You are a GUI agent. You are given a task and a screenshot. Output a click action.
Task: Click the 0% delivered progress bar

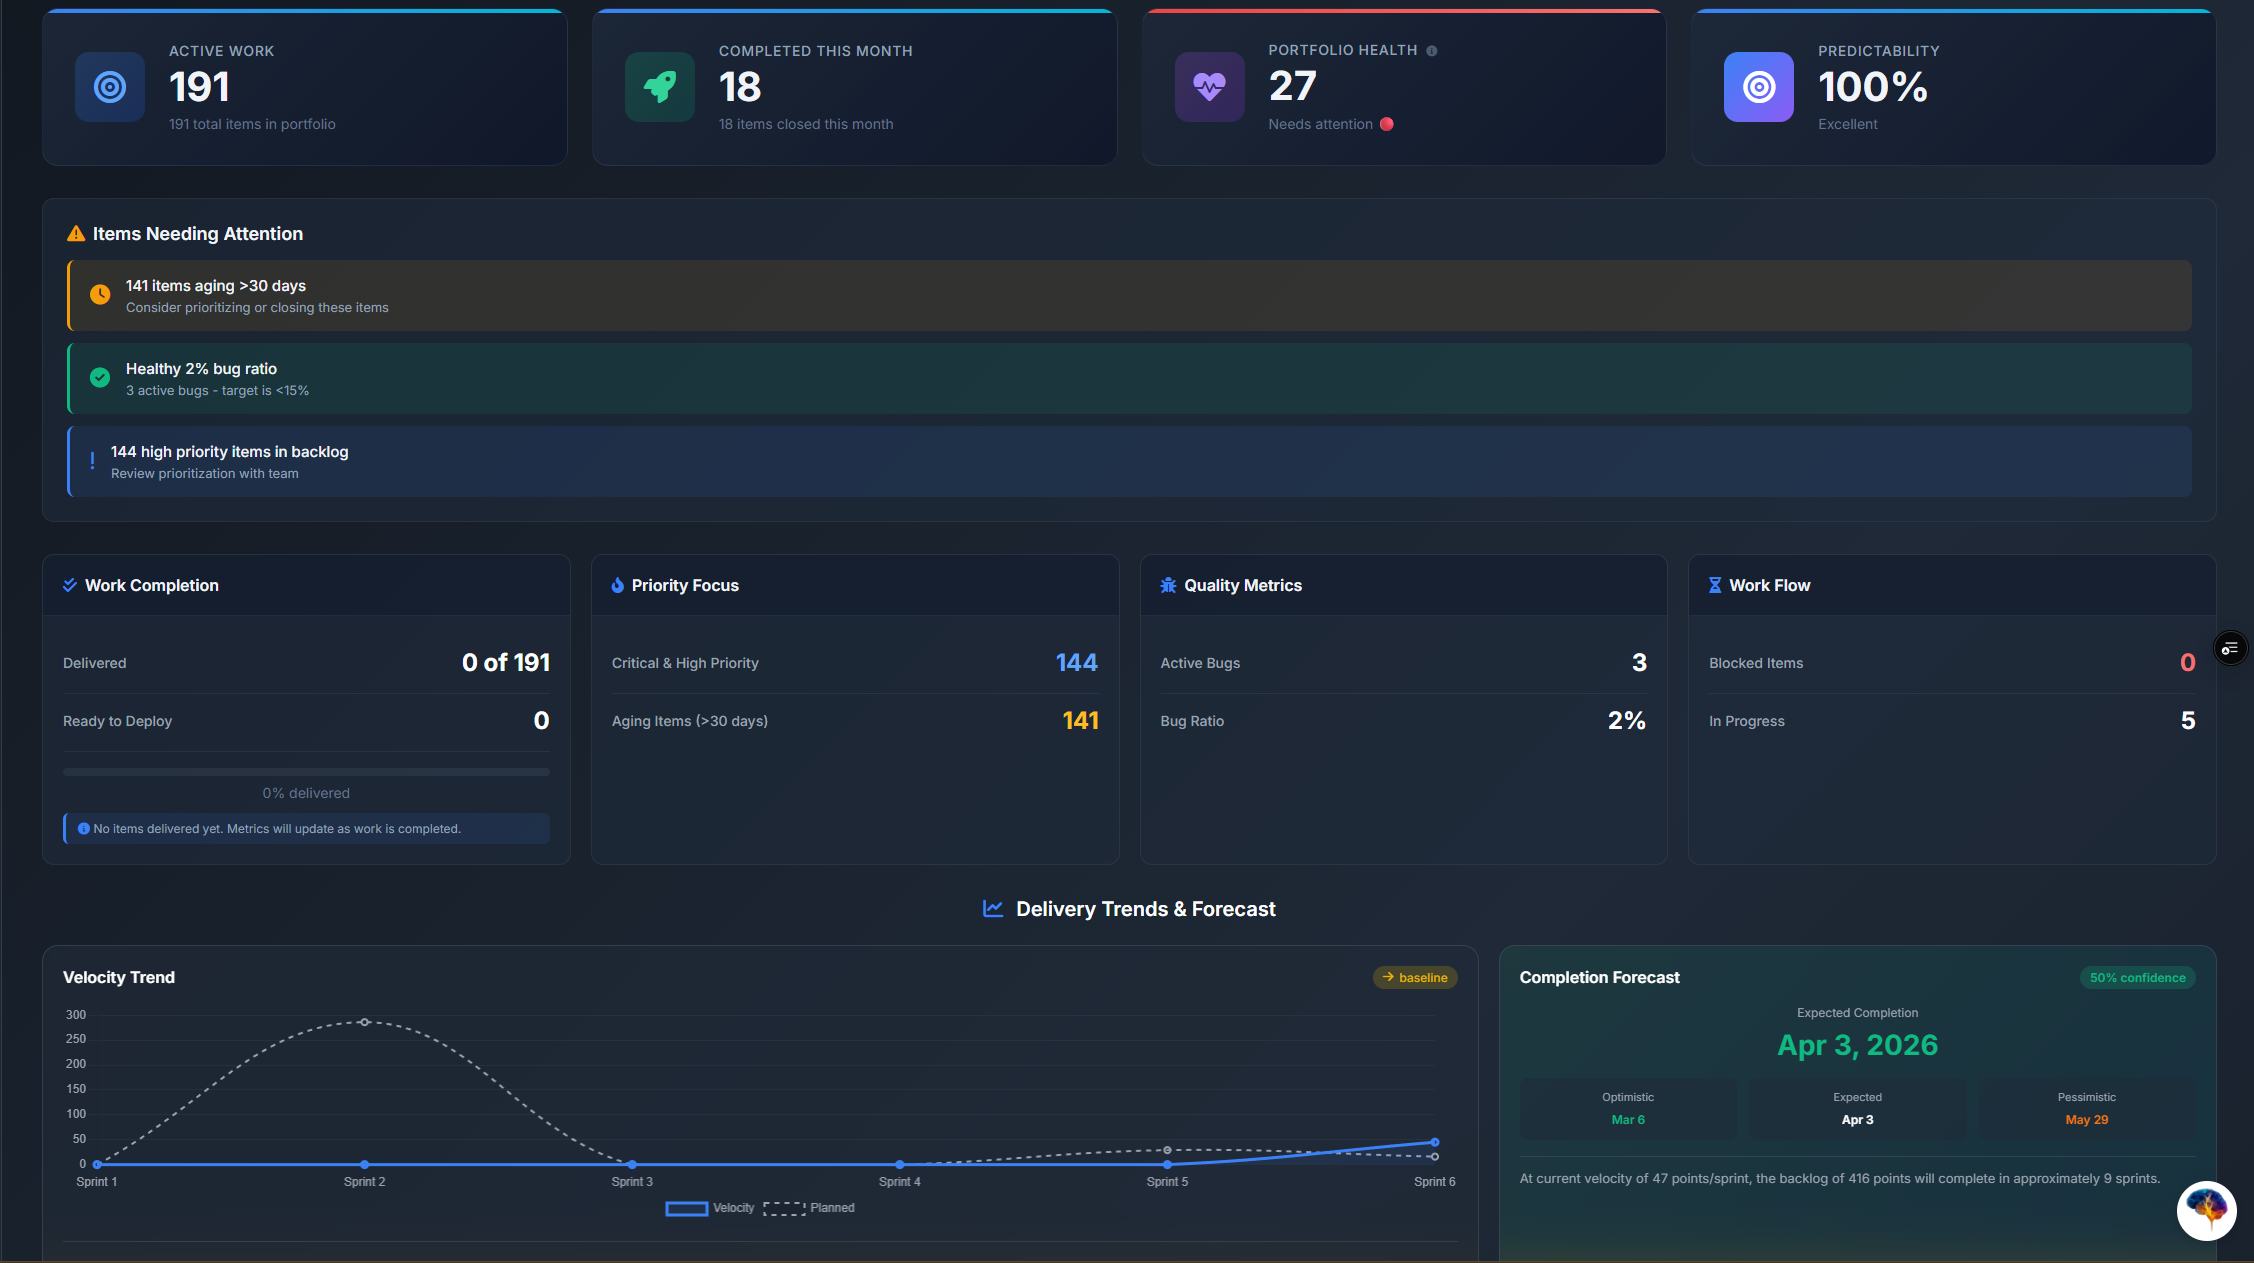point(306,772)
